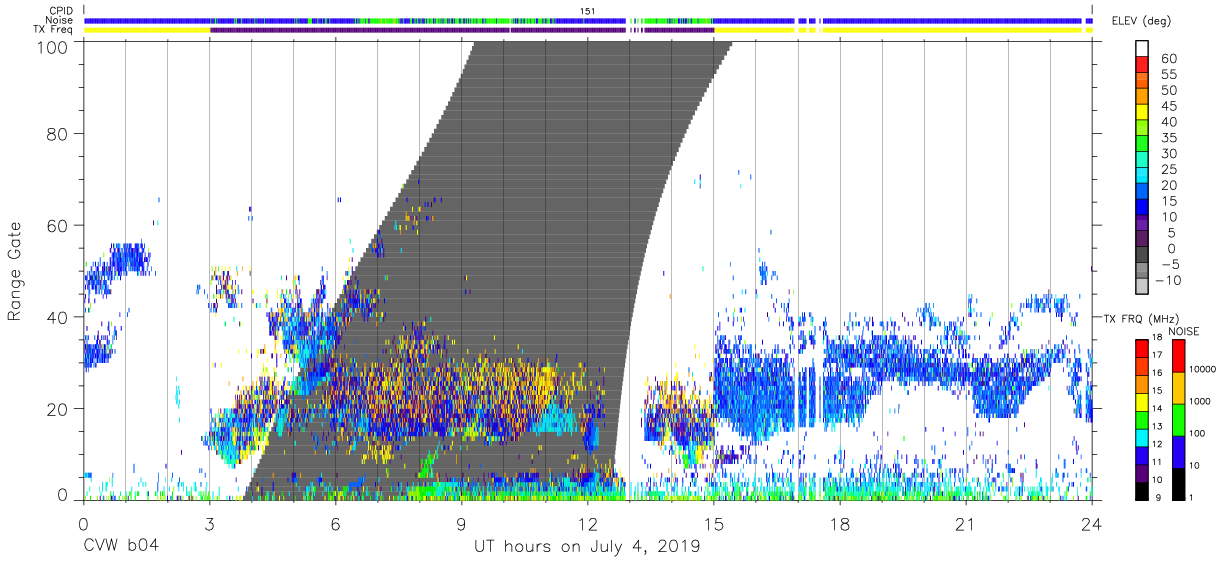Select the "Range Gate" y-axis title
This screenshot has height=567, width=1228.
(x=15, y=270)
